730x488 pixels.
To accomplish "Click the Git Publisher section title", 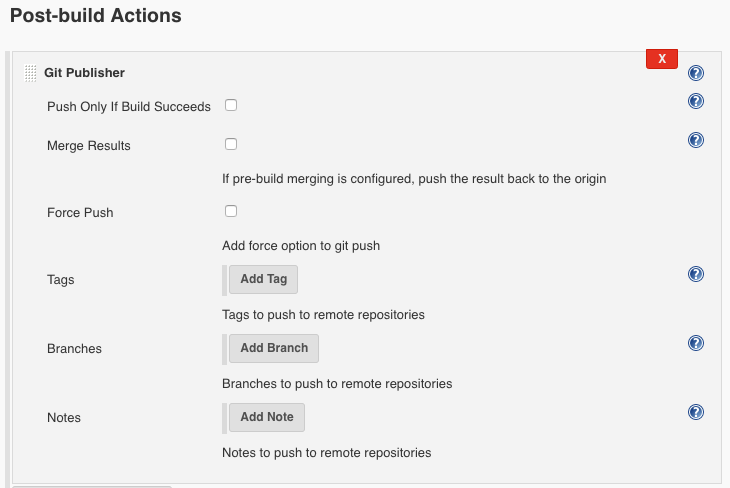I will pos(84,73).
